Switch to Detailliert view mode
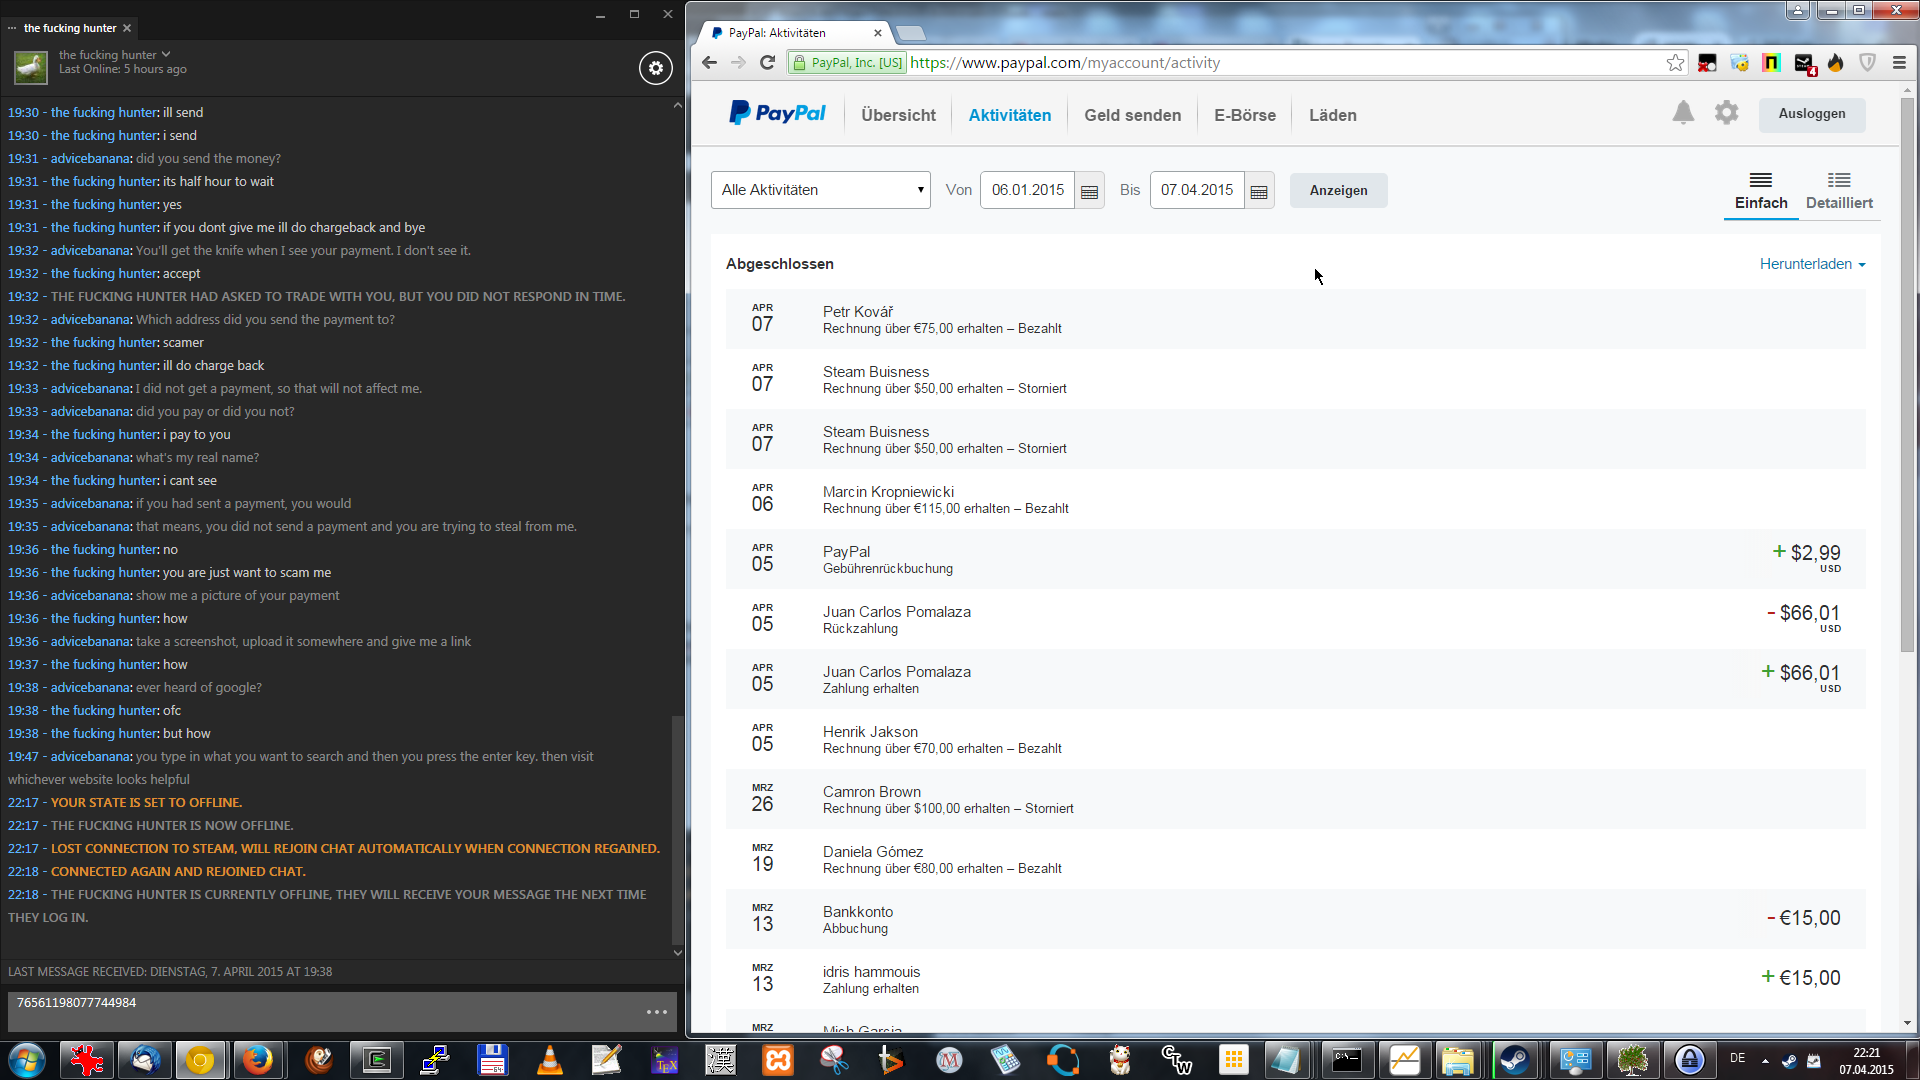Screen dimensions: 1920x1080 (x=1838, y=190)
